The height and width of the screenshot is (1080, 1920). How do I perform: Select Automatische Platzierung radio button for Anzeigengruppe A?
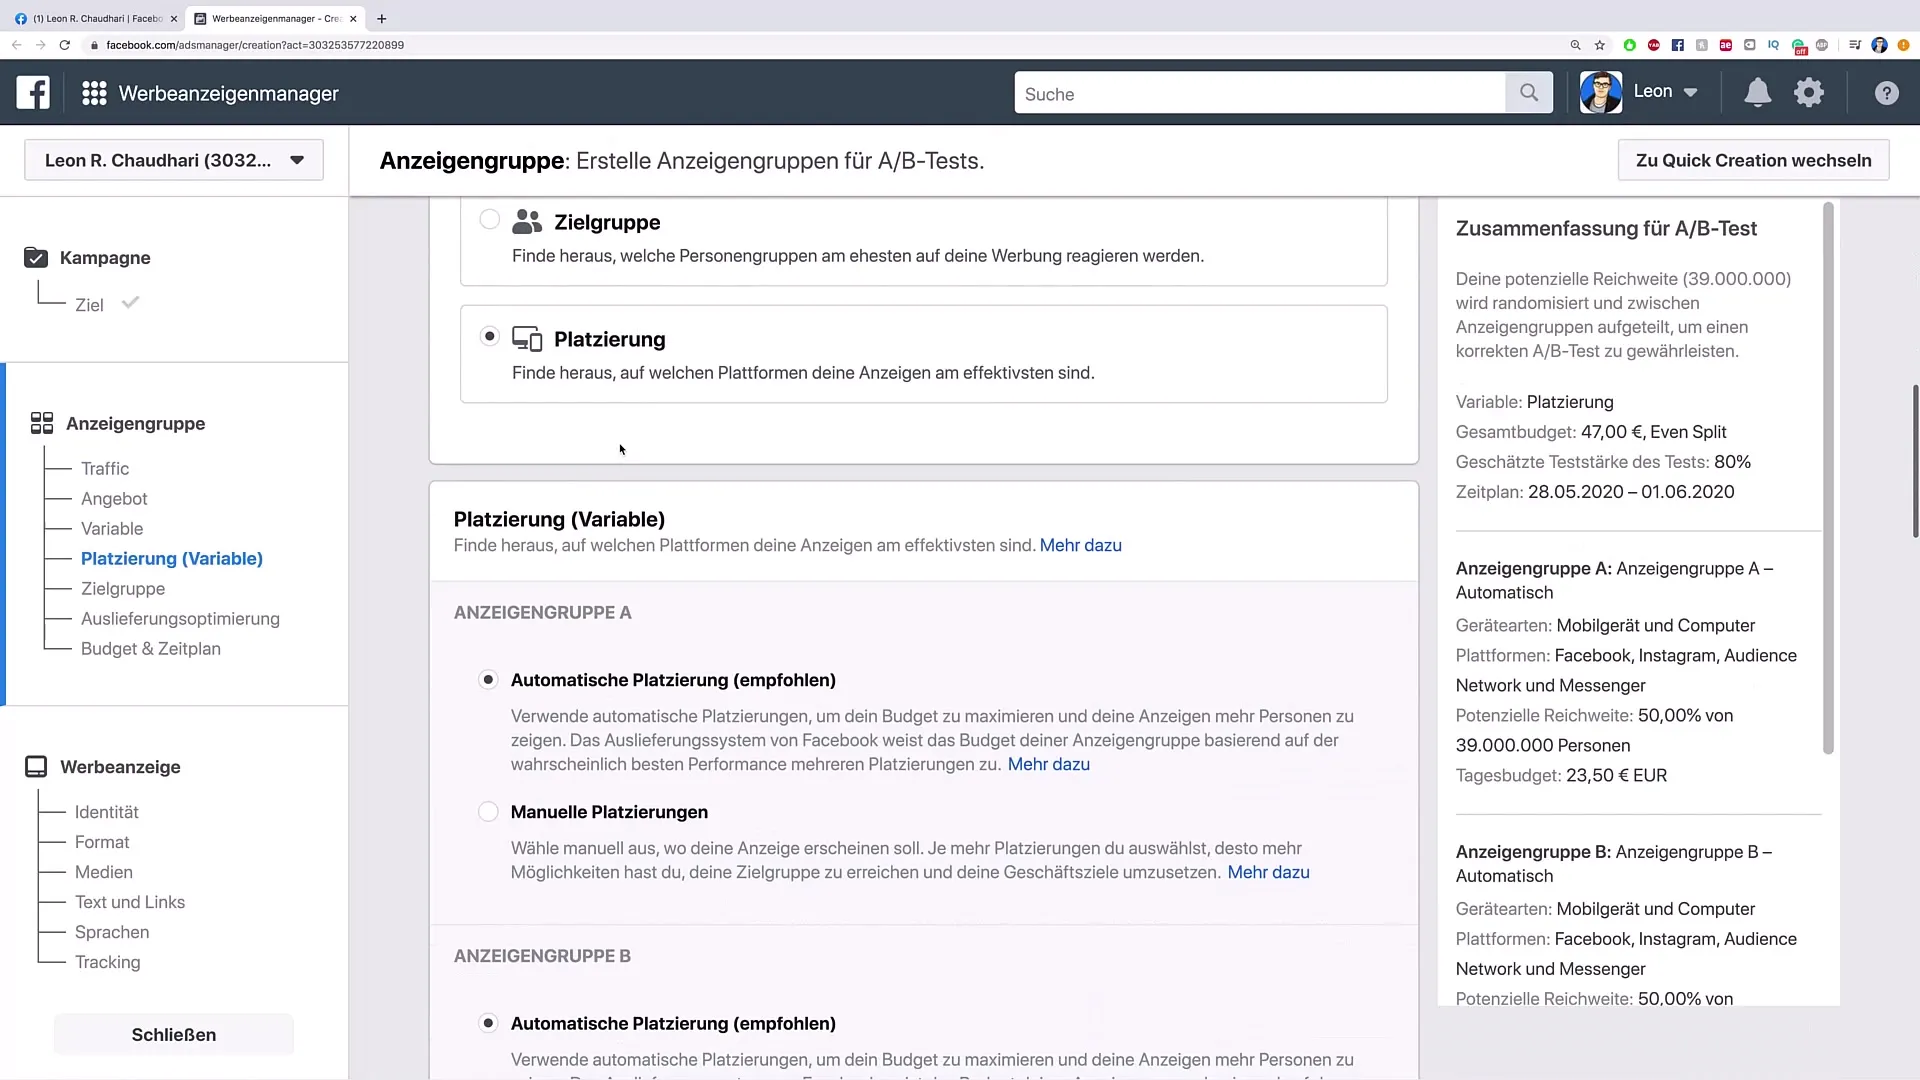coord(487,679)
